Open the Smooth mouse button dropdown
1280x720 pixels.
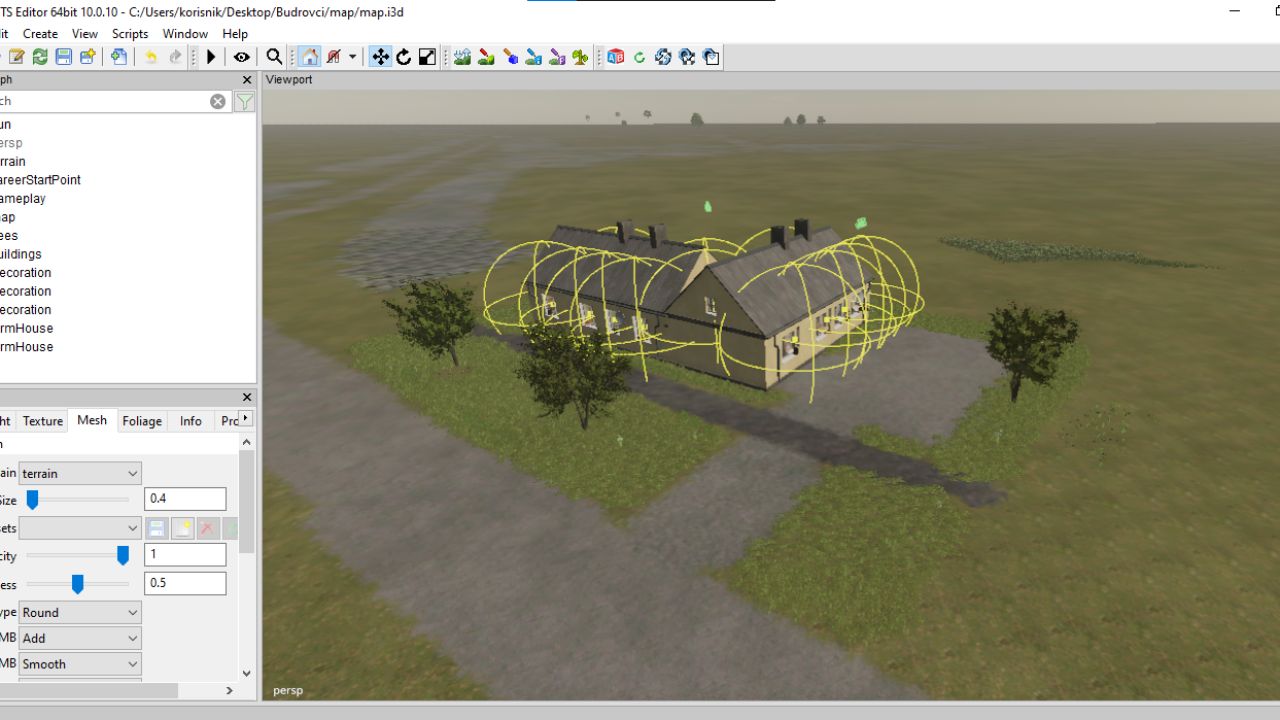(x=80, y=664)
